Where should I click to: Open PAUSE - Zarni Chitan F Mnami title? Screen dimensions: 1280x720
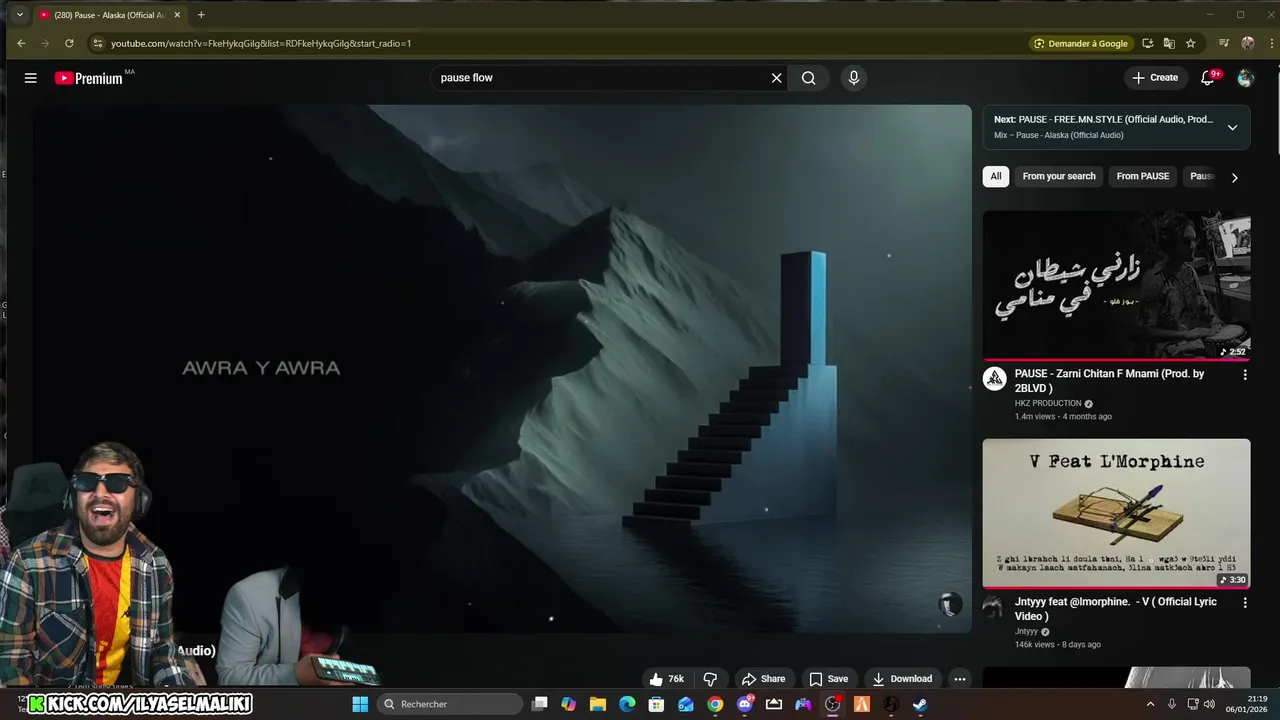1109,381
